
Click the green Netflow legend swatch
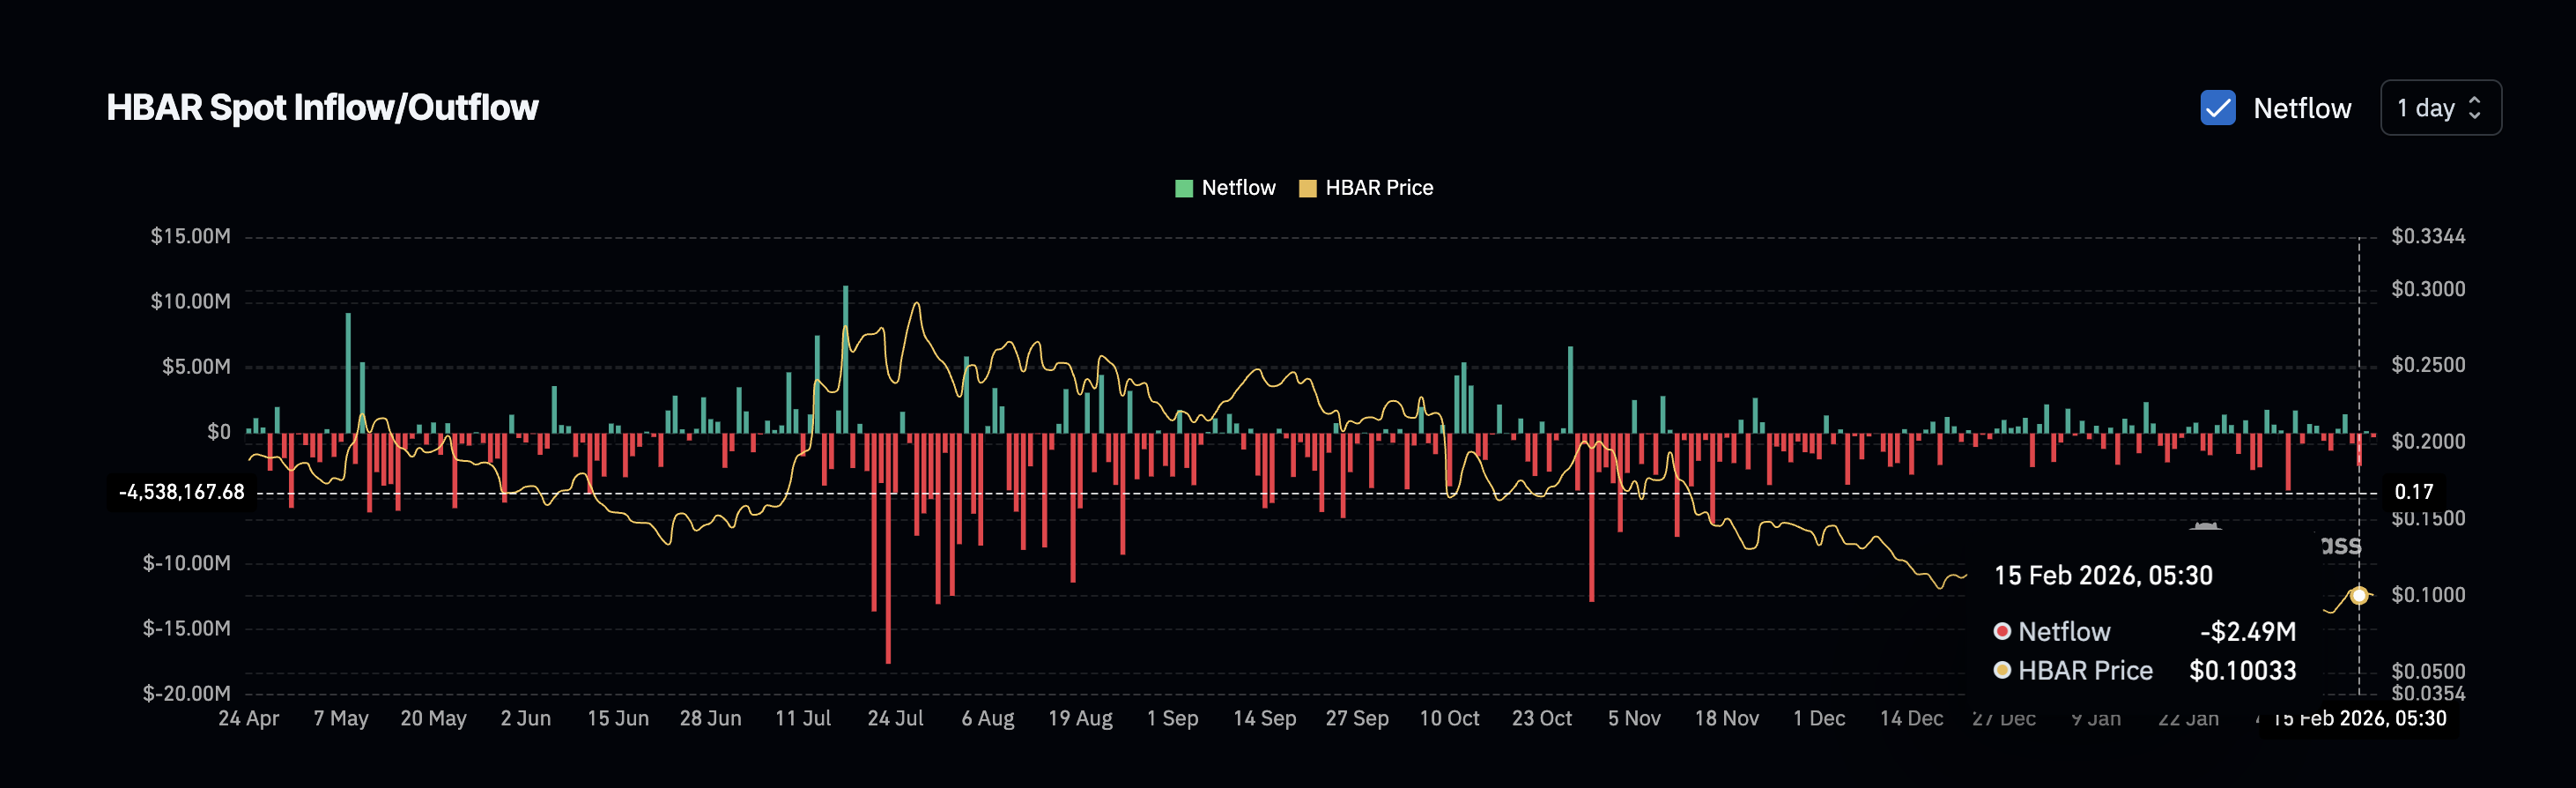1183,188
